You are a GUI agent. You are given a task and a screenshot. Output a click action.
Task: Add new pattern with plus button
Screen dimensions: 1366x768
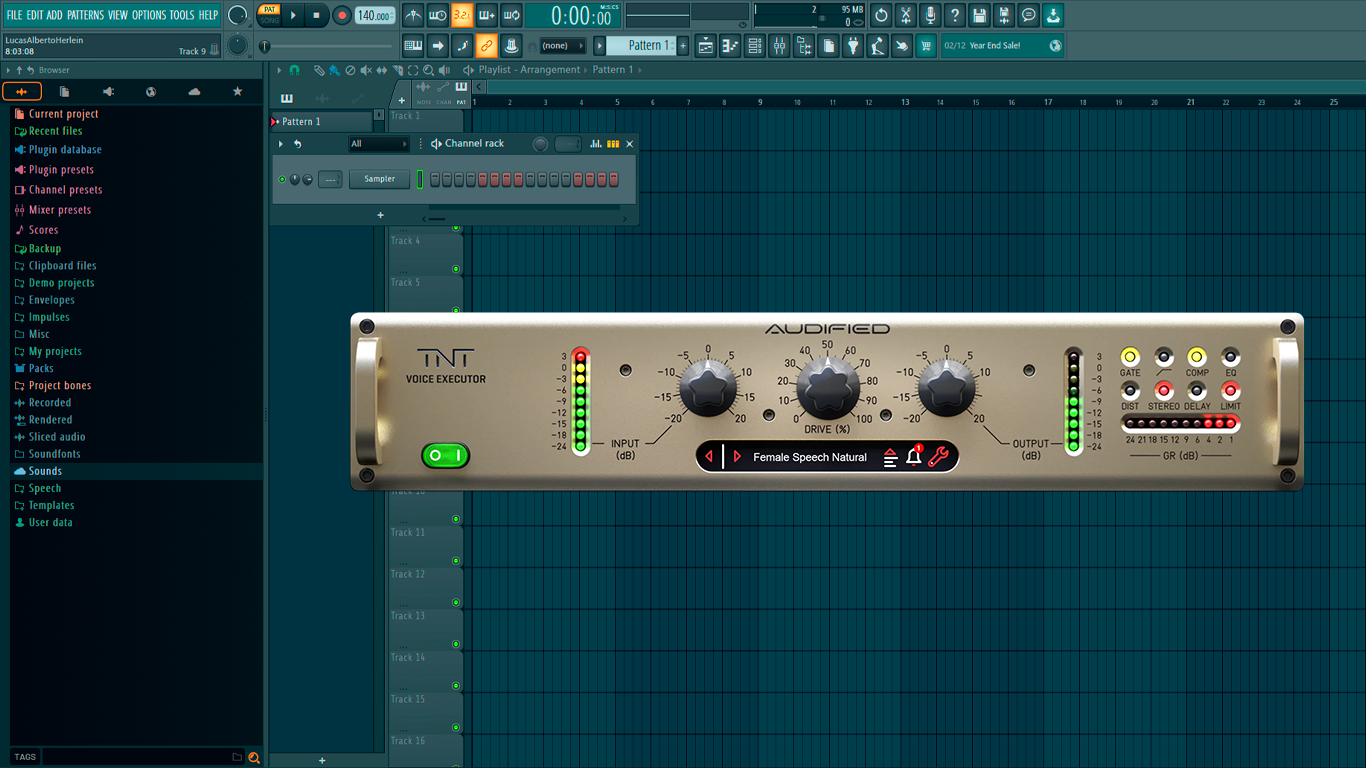[x=683, y=45]
